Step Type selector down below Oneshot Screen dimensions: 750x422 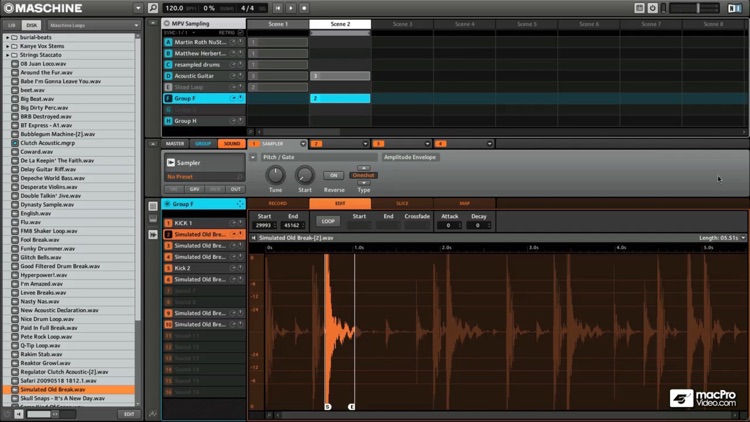(x=364, y=183)
